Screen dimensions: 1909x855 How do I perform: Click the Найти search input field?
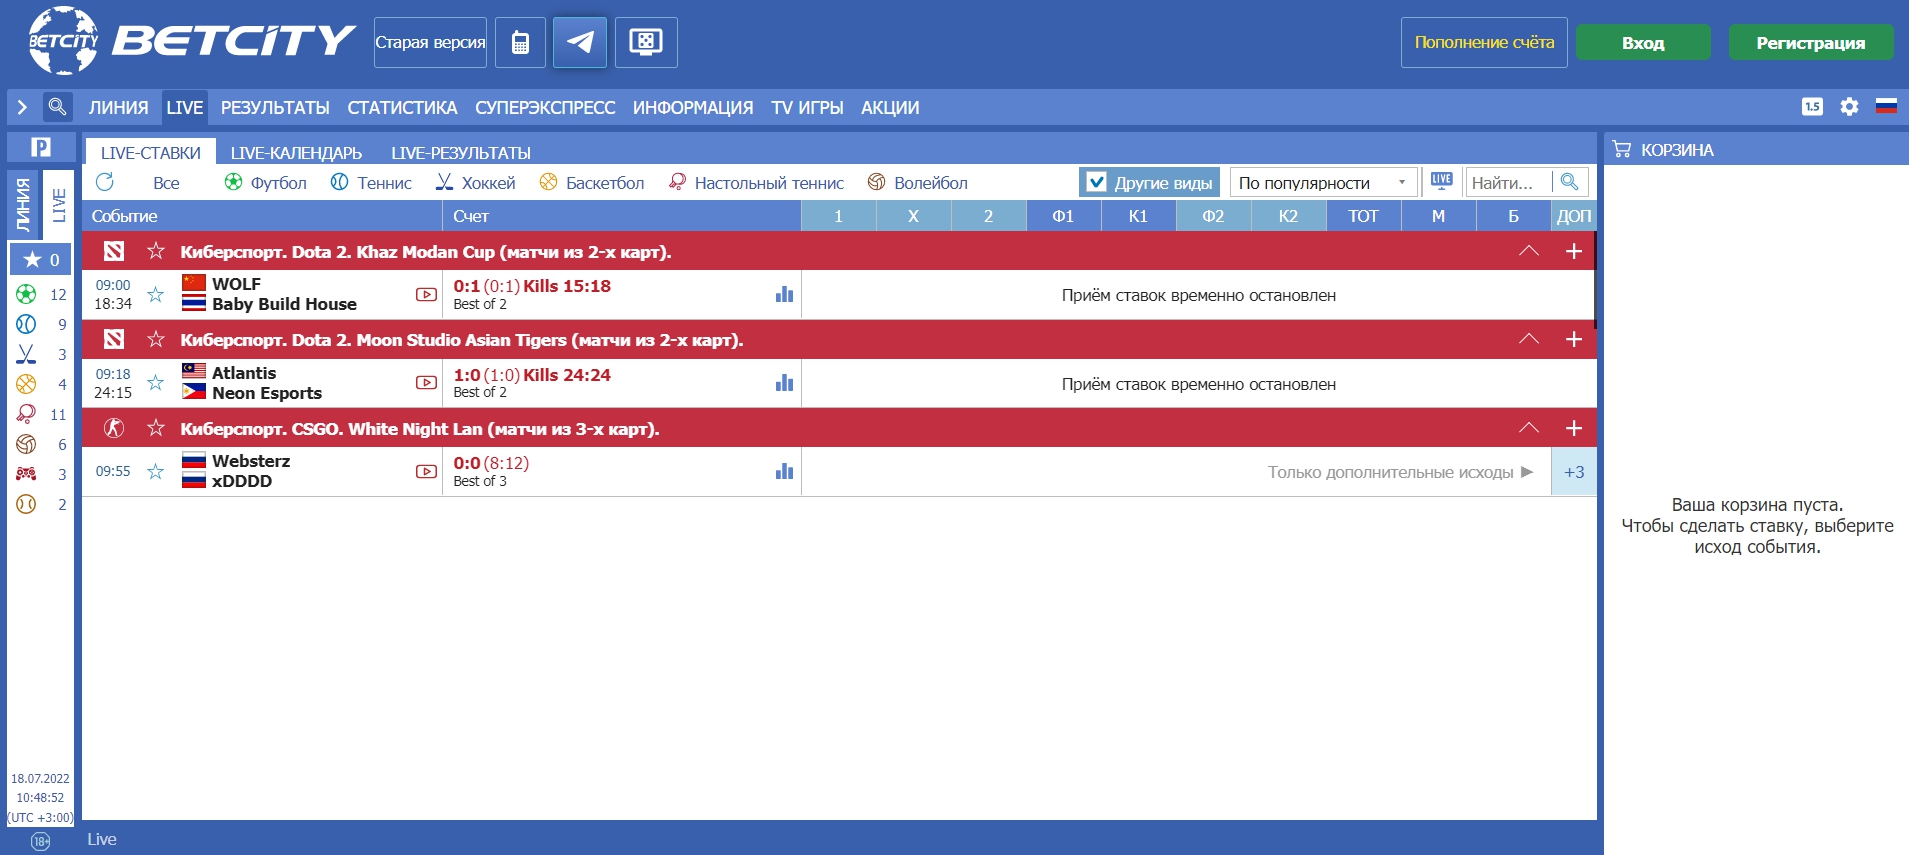click(1507, 183)
